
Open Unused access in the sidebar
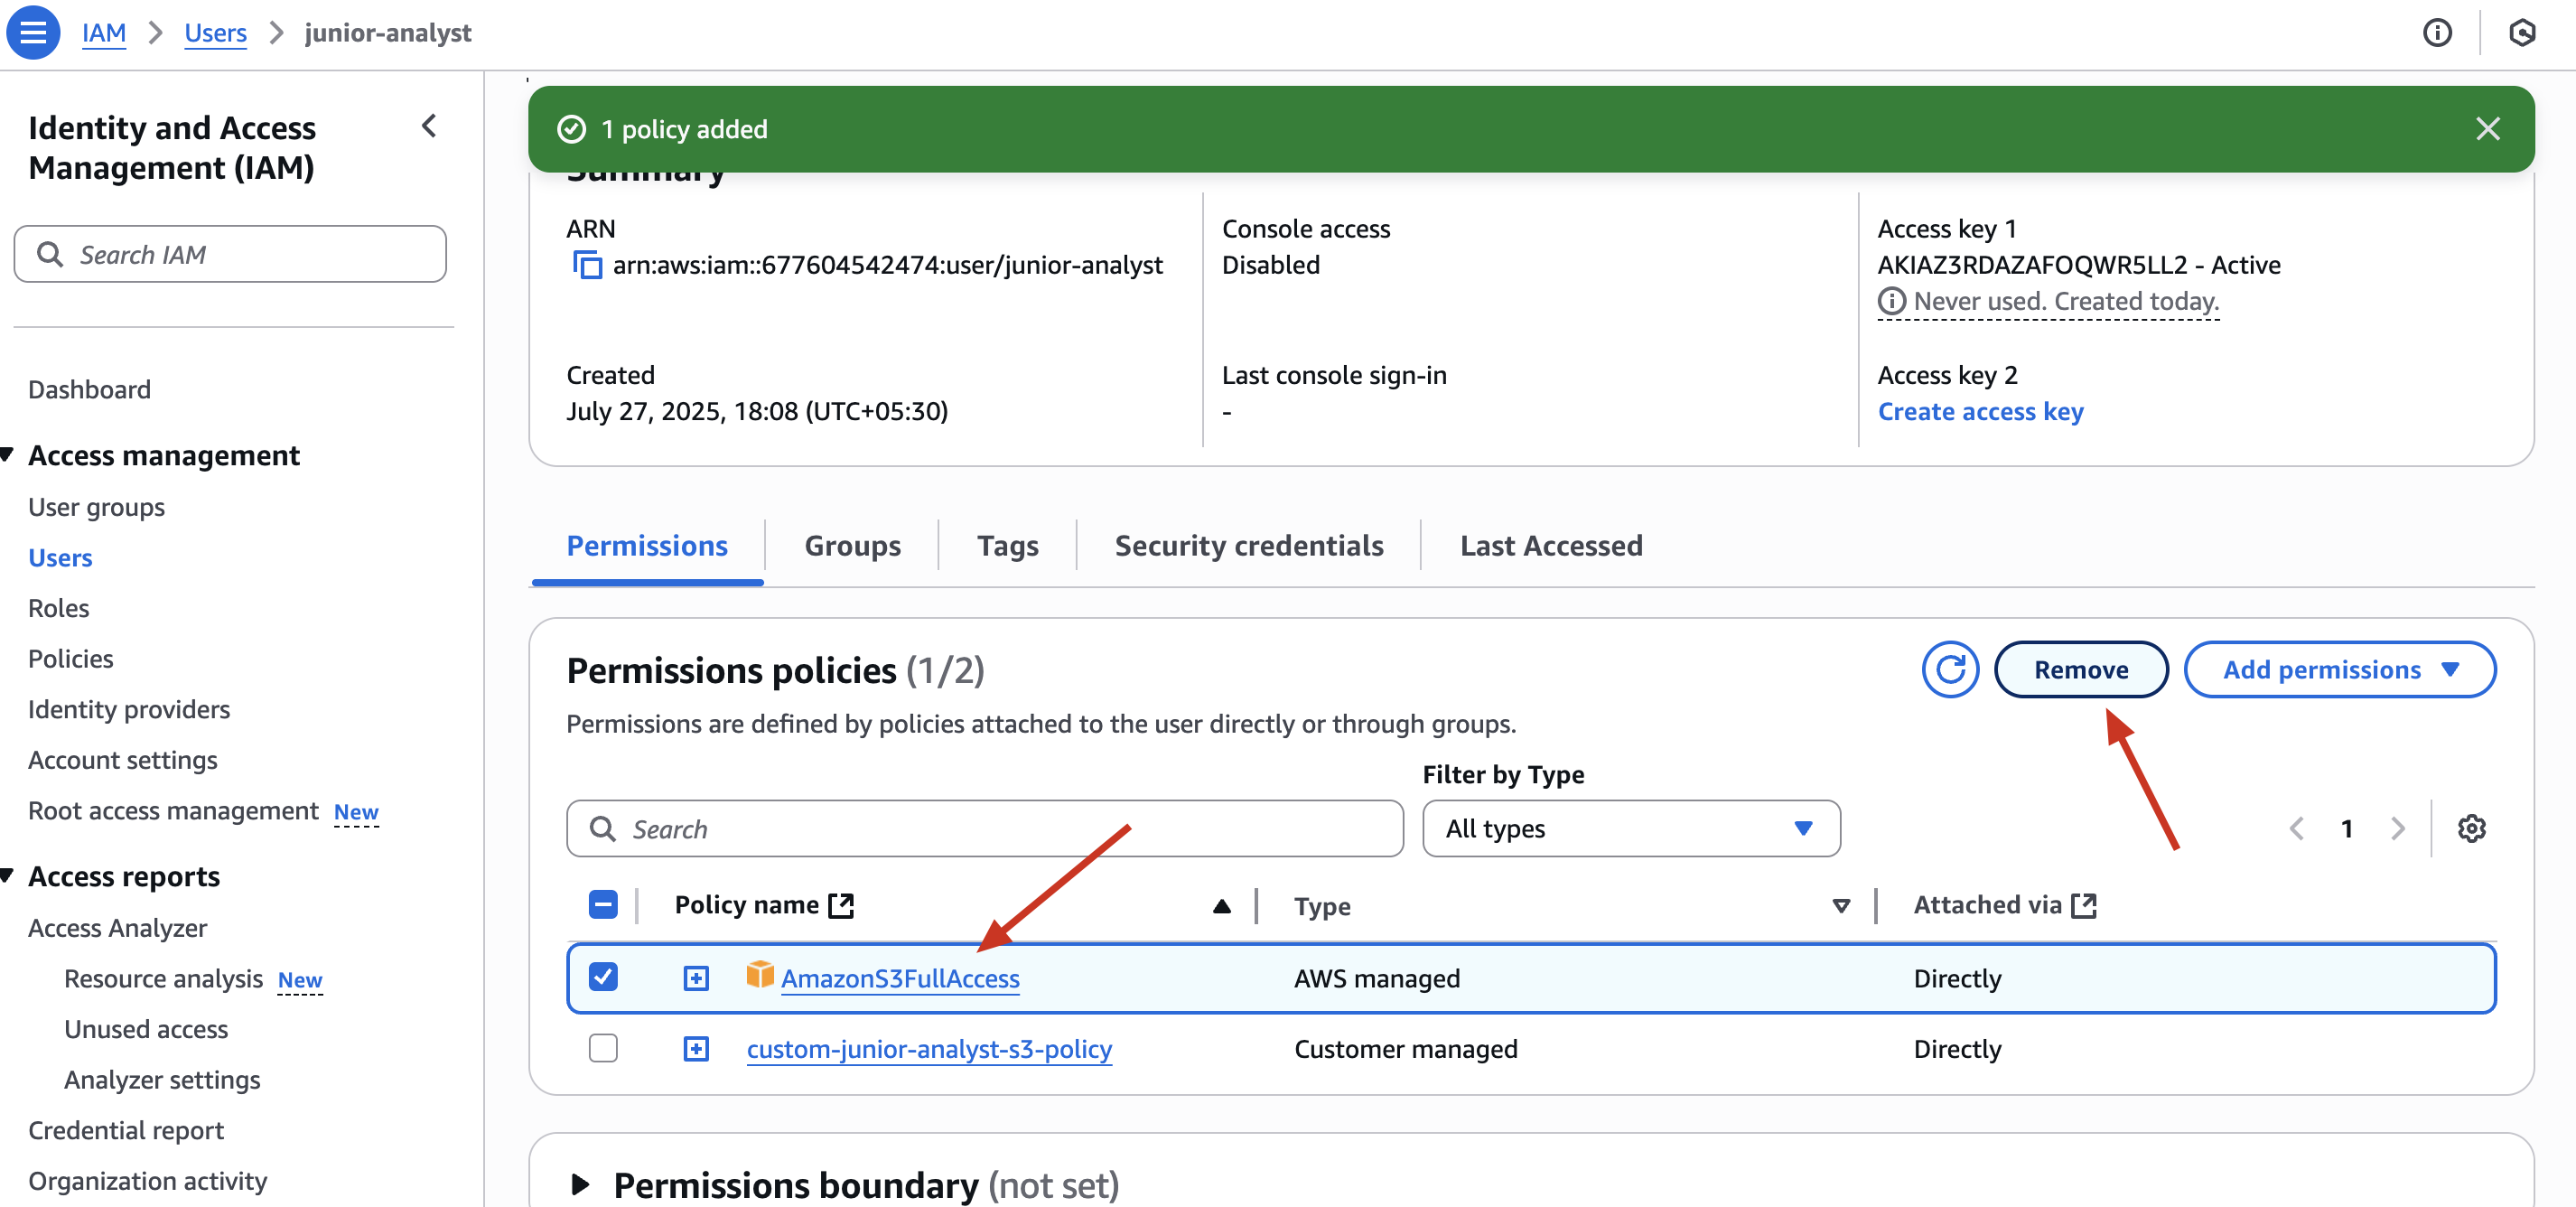pos(146,1029)
